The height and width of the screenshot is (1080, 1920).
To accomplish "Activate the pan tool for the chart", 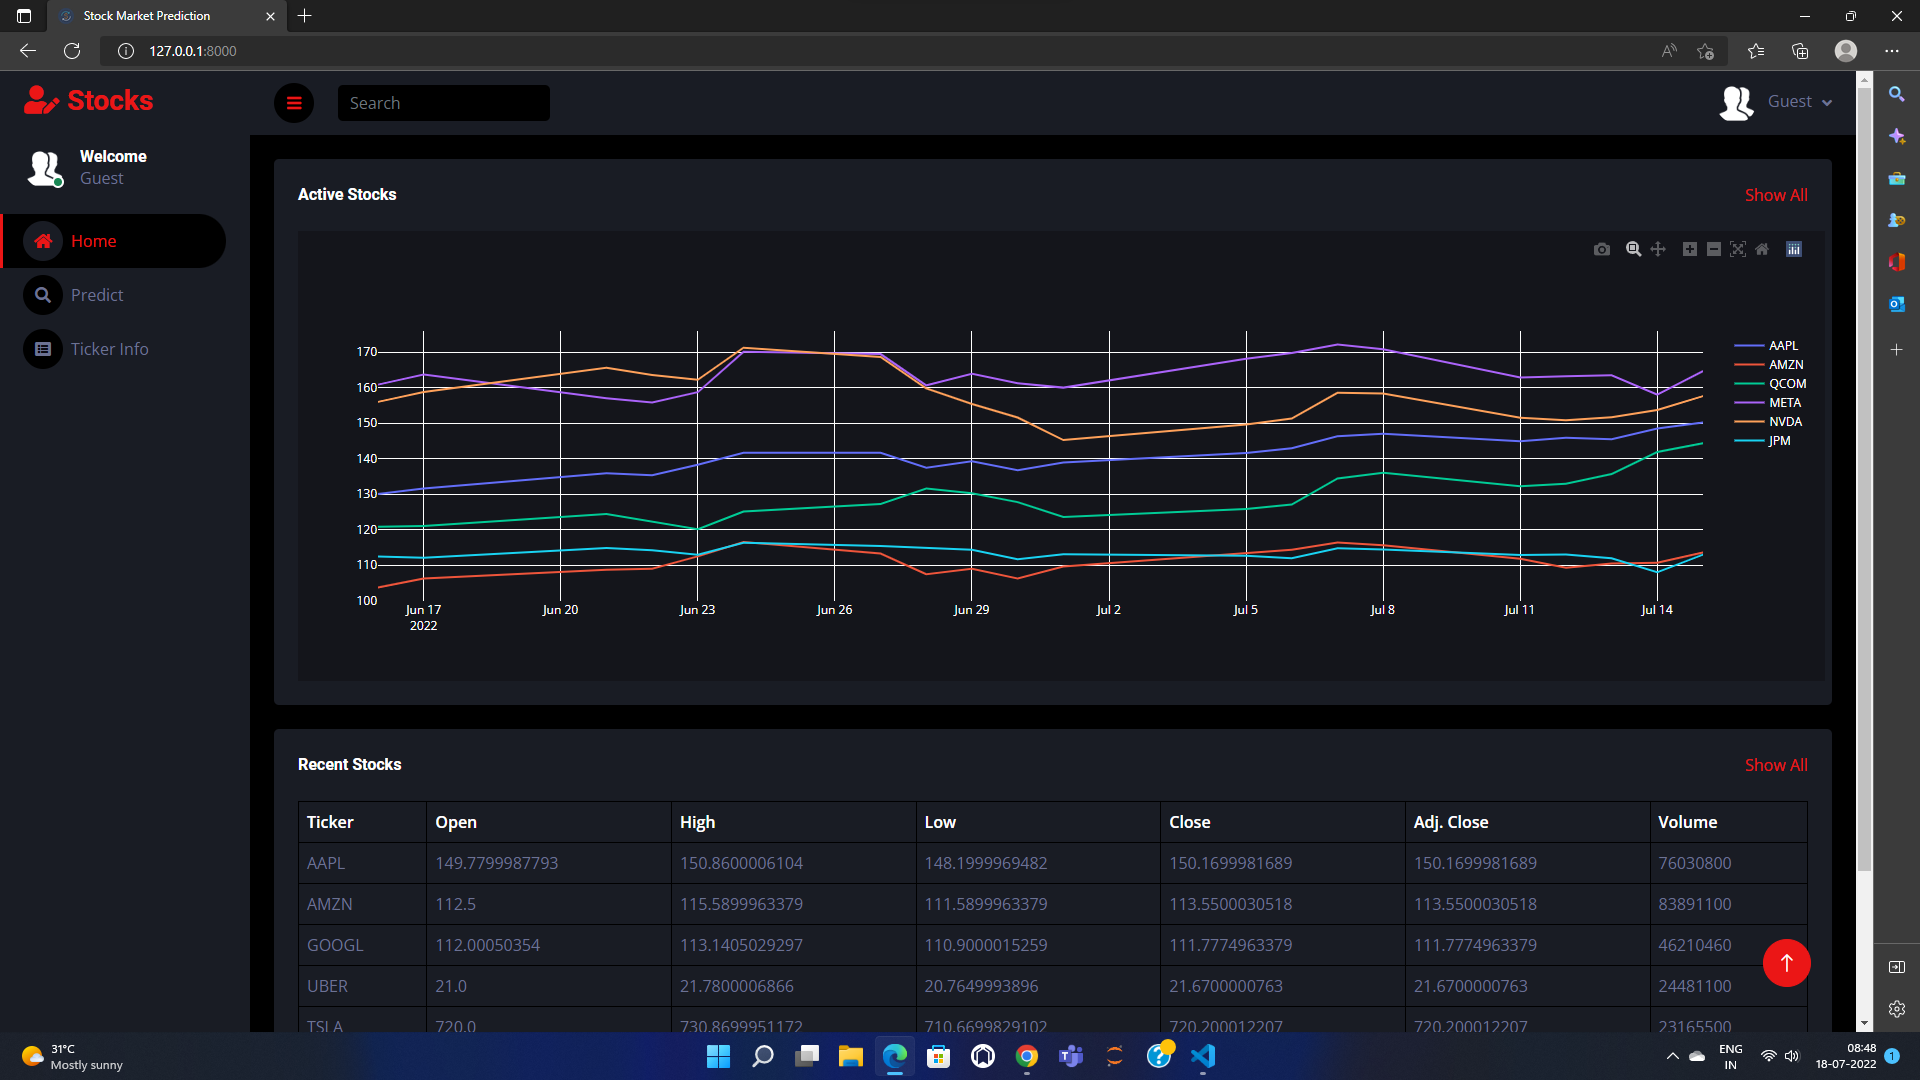I will [1658, 249].
